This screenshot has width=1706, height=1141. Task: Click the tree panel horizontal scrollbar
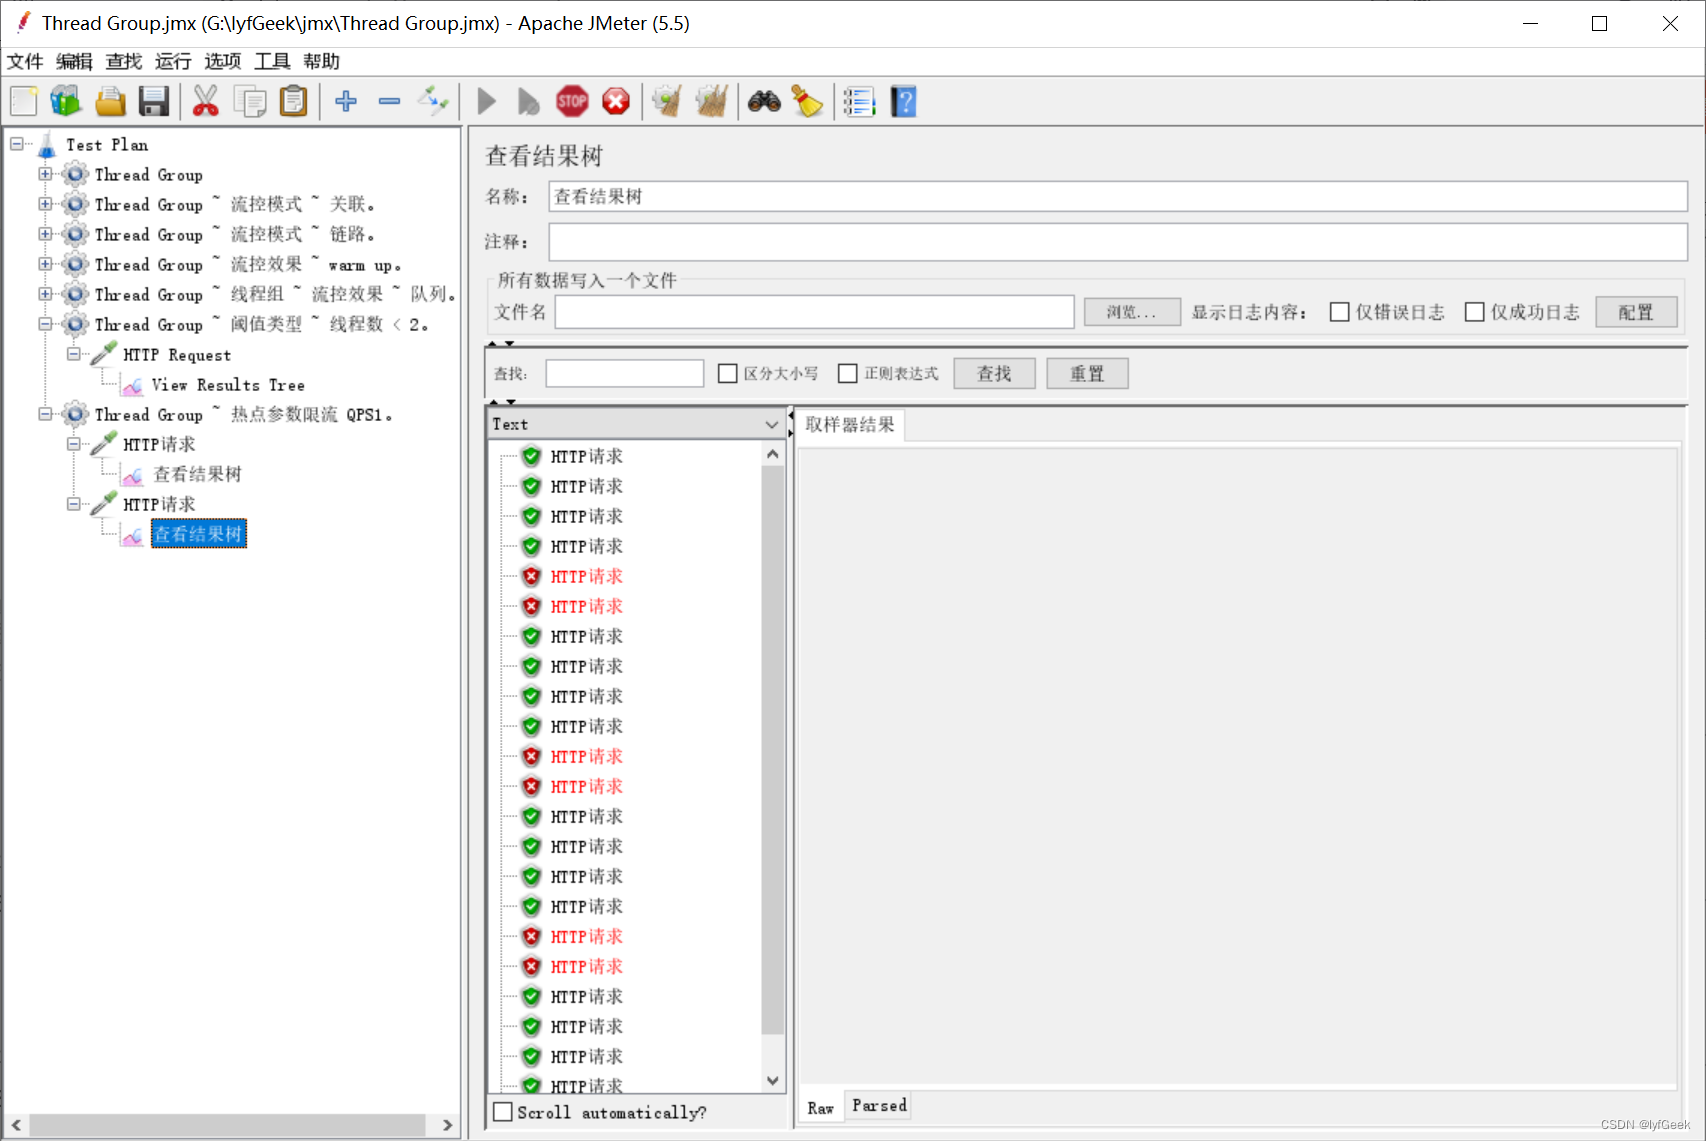pos(229,1125)
